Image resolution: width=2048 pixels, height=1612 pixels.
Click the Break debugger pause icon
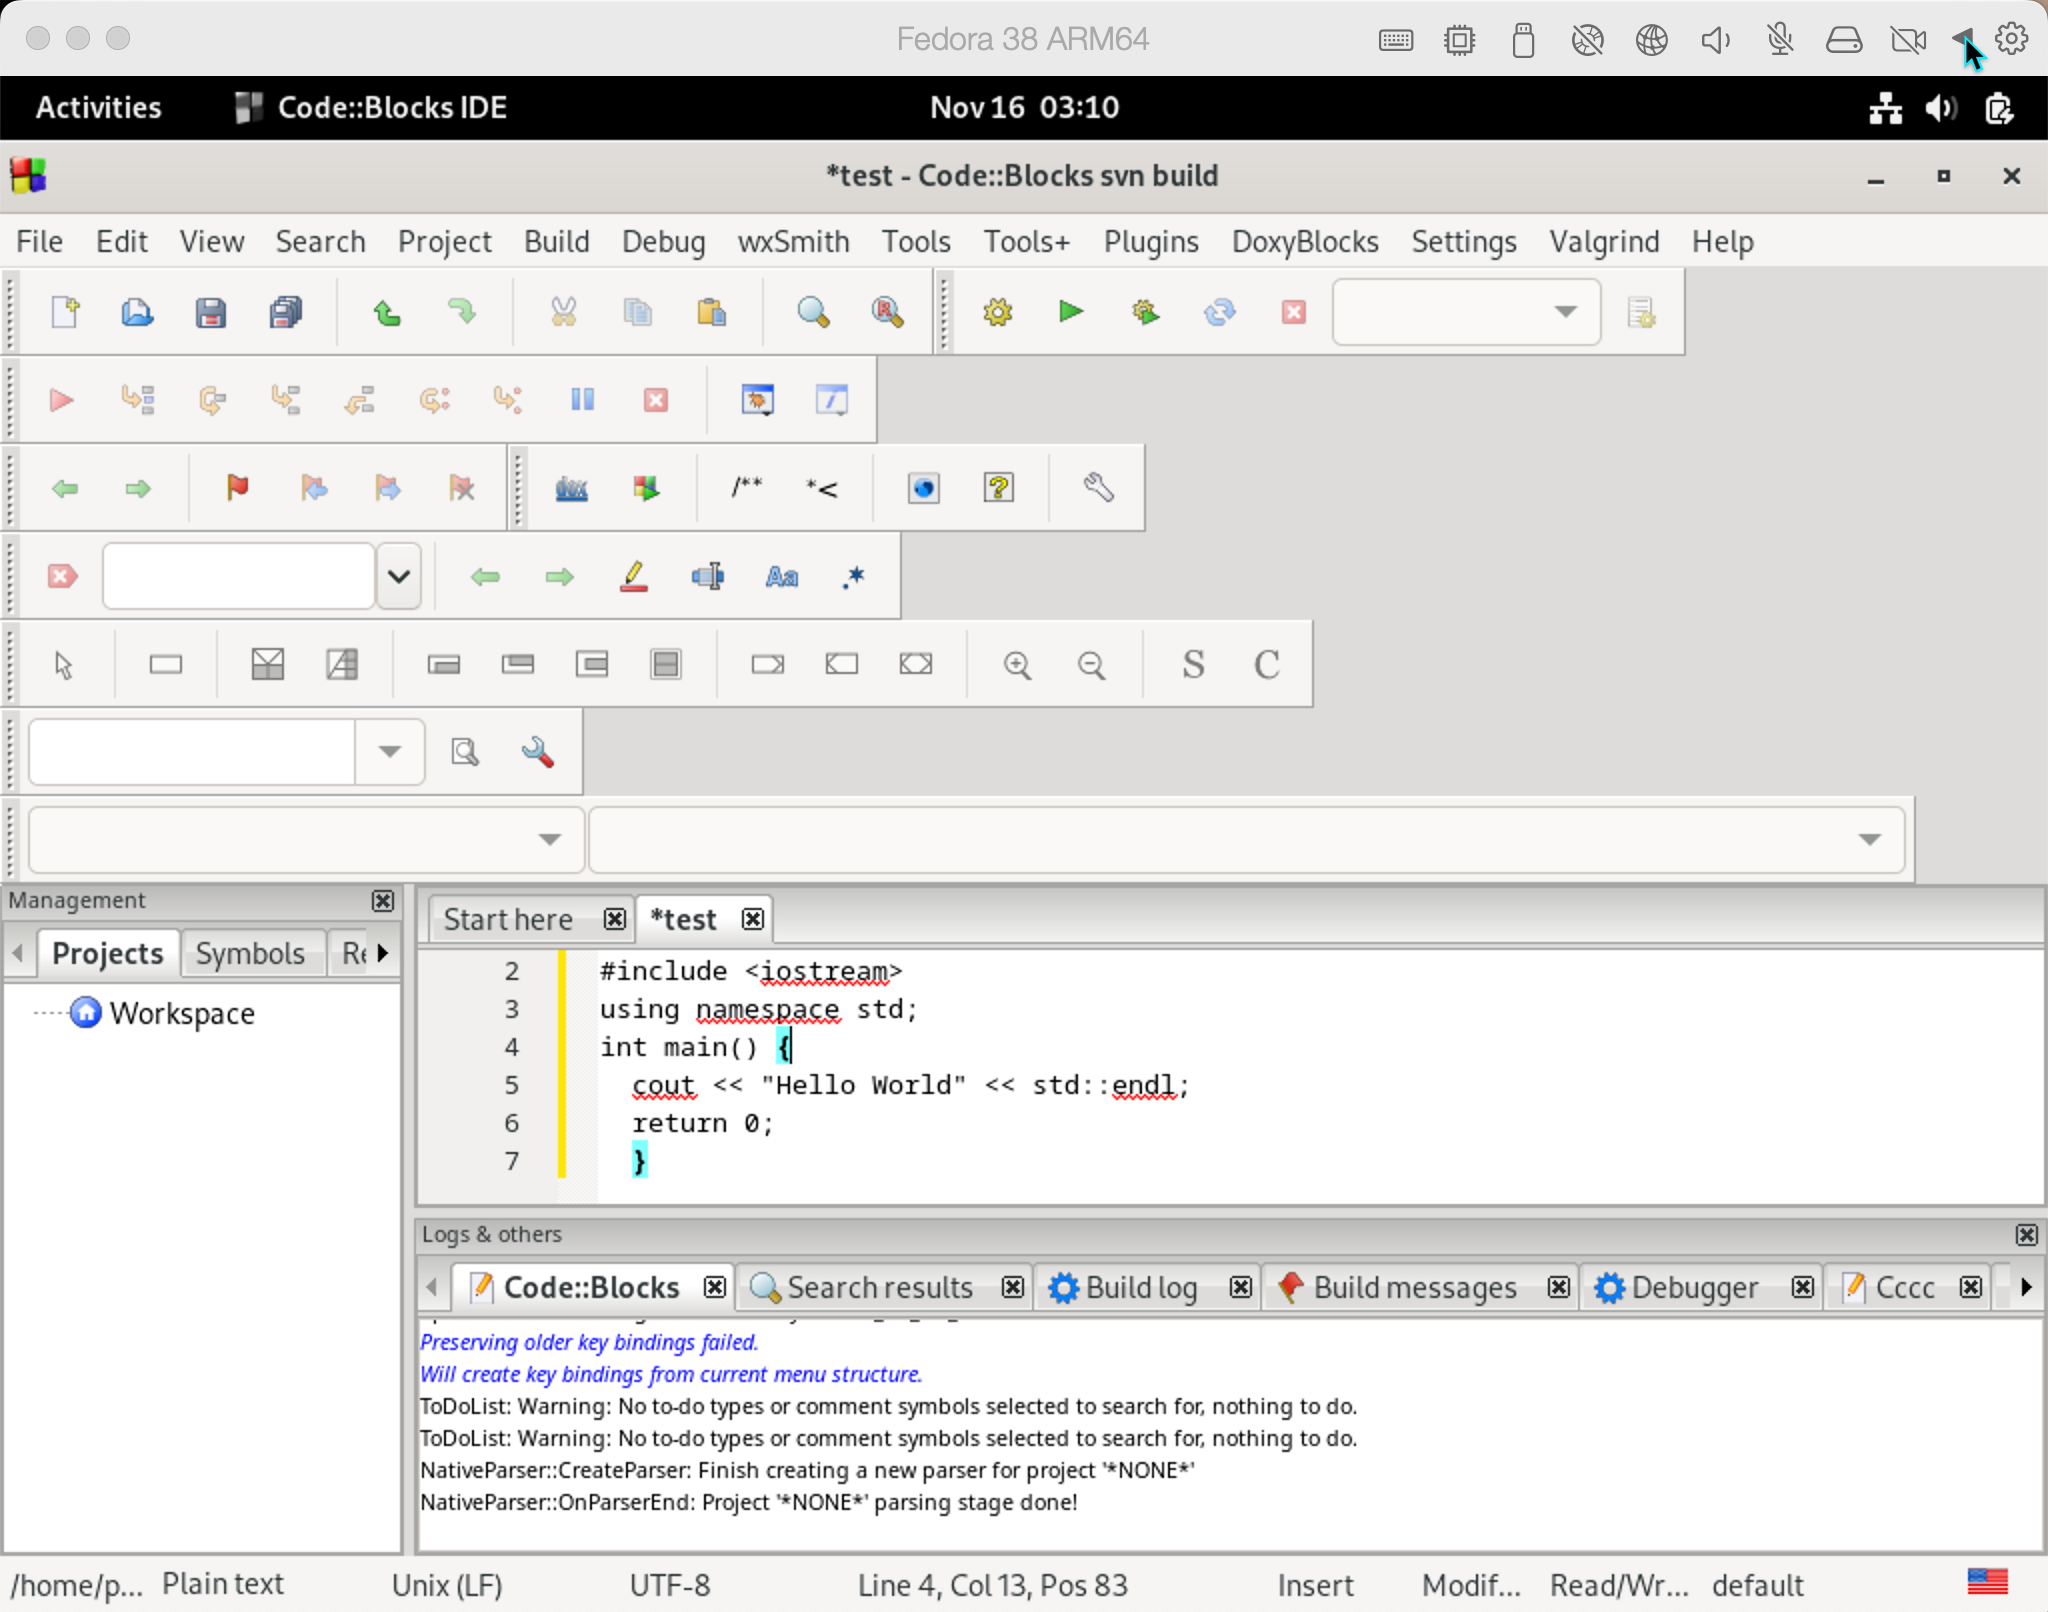(582, 400)
